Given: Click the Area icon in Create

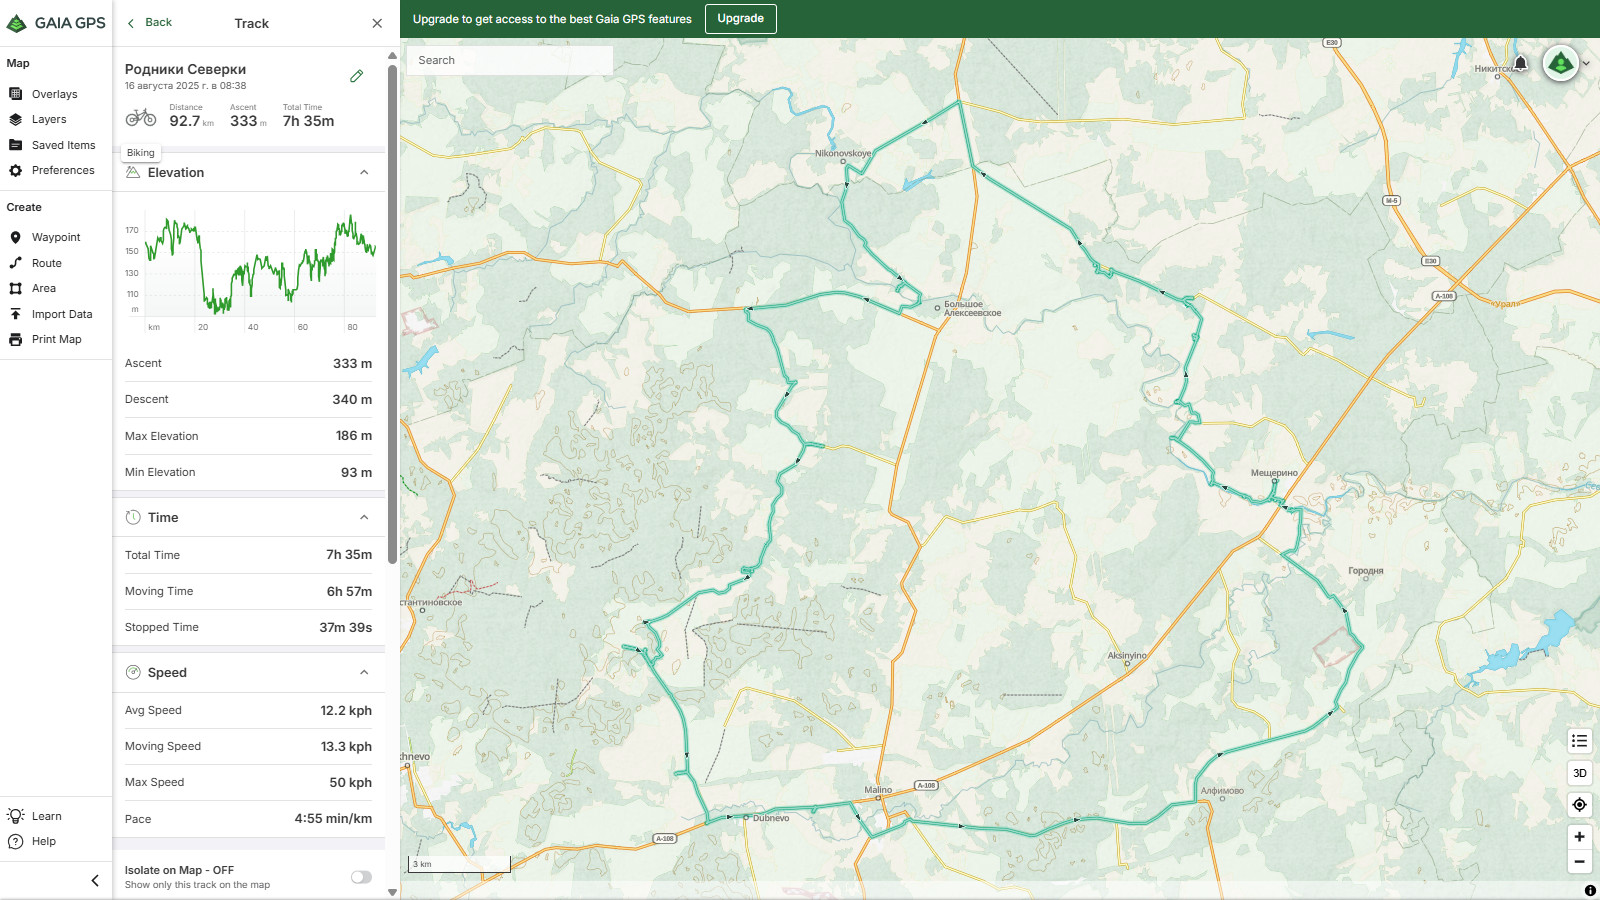Looking at the screenshot, I should [x=16, y=288].
